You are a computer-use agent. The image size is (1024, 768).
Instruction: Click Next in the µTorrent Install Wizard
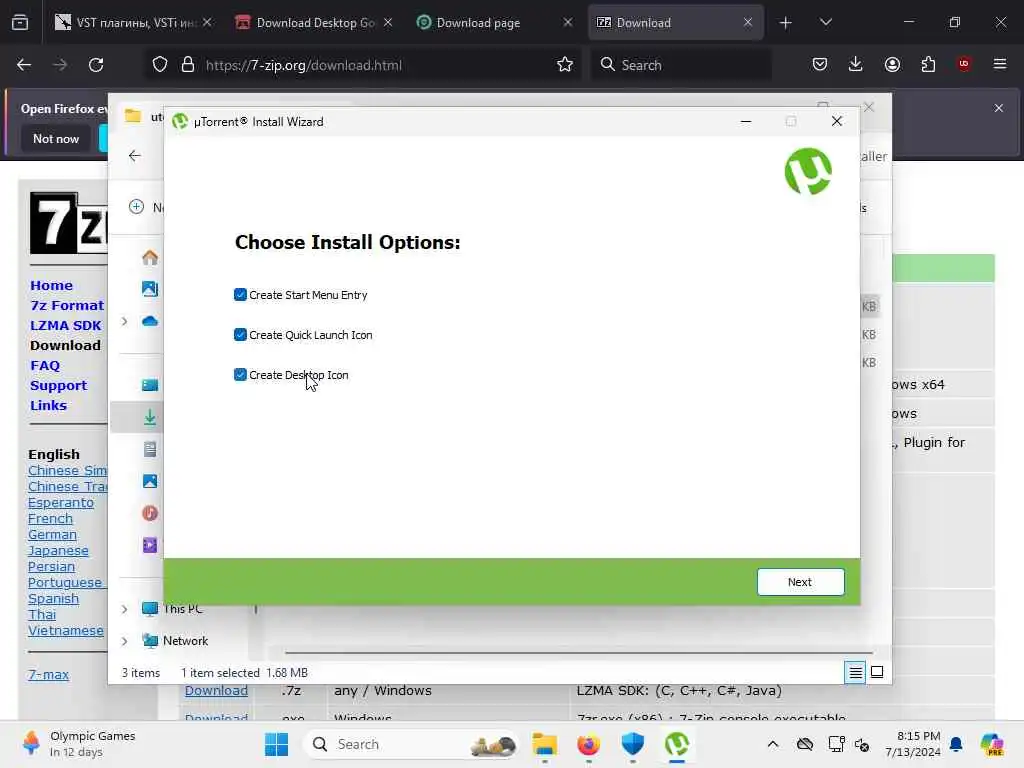coord(800,581)
